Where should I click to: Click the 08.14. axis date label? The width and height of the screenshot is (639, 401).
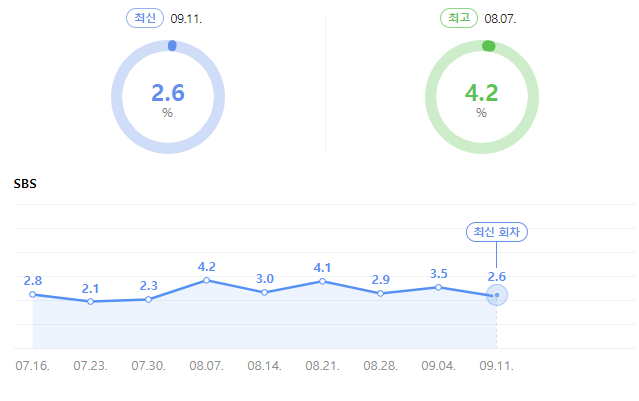coord(264,366)
